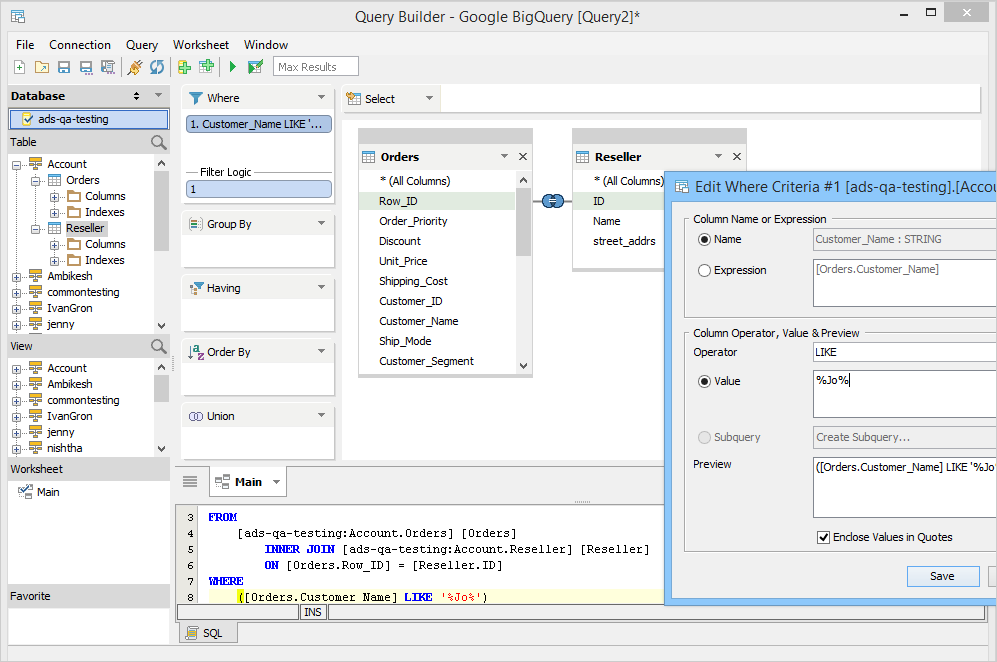
Task: Click the hamburger lines icon beside Main tab
Action: [190, 481]
